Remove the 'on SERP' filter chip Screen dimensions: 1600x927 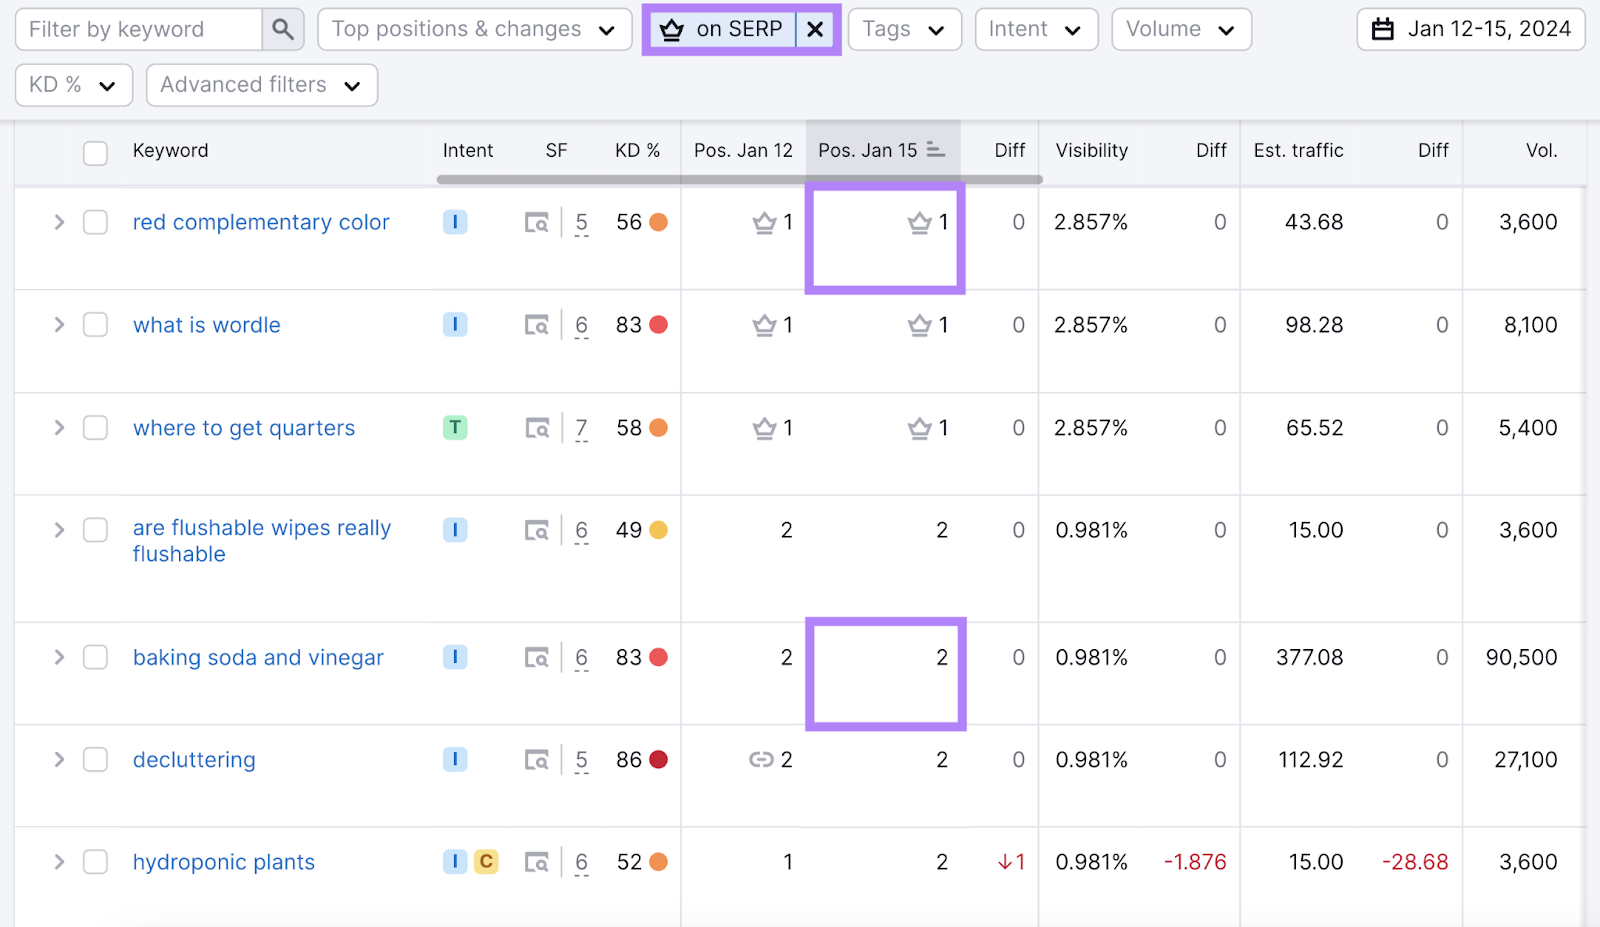click(815, 29)
